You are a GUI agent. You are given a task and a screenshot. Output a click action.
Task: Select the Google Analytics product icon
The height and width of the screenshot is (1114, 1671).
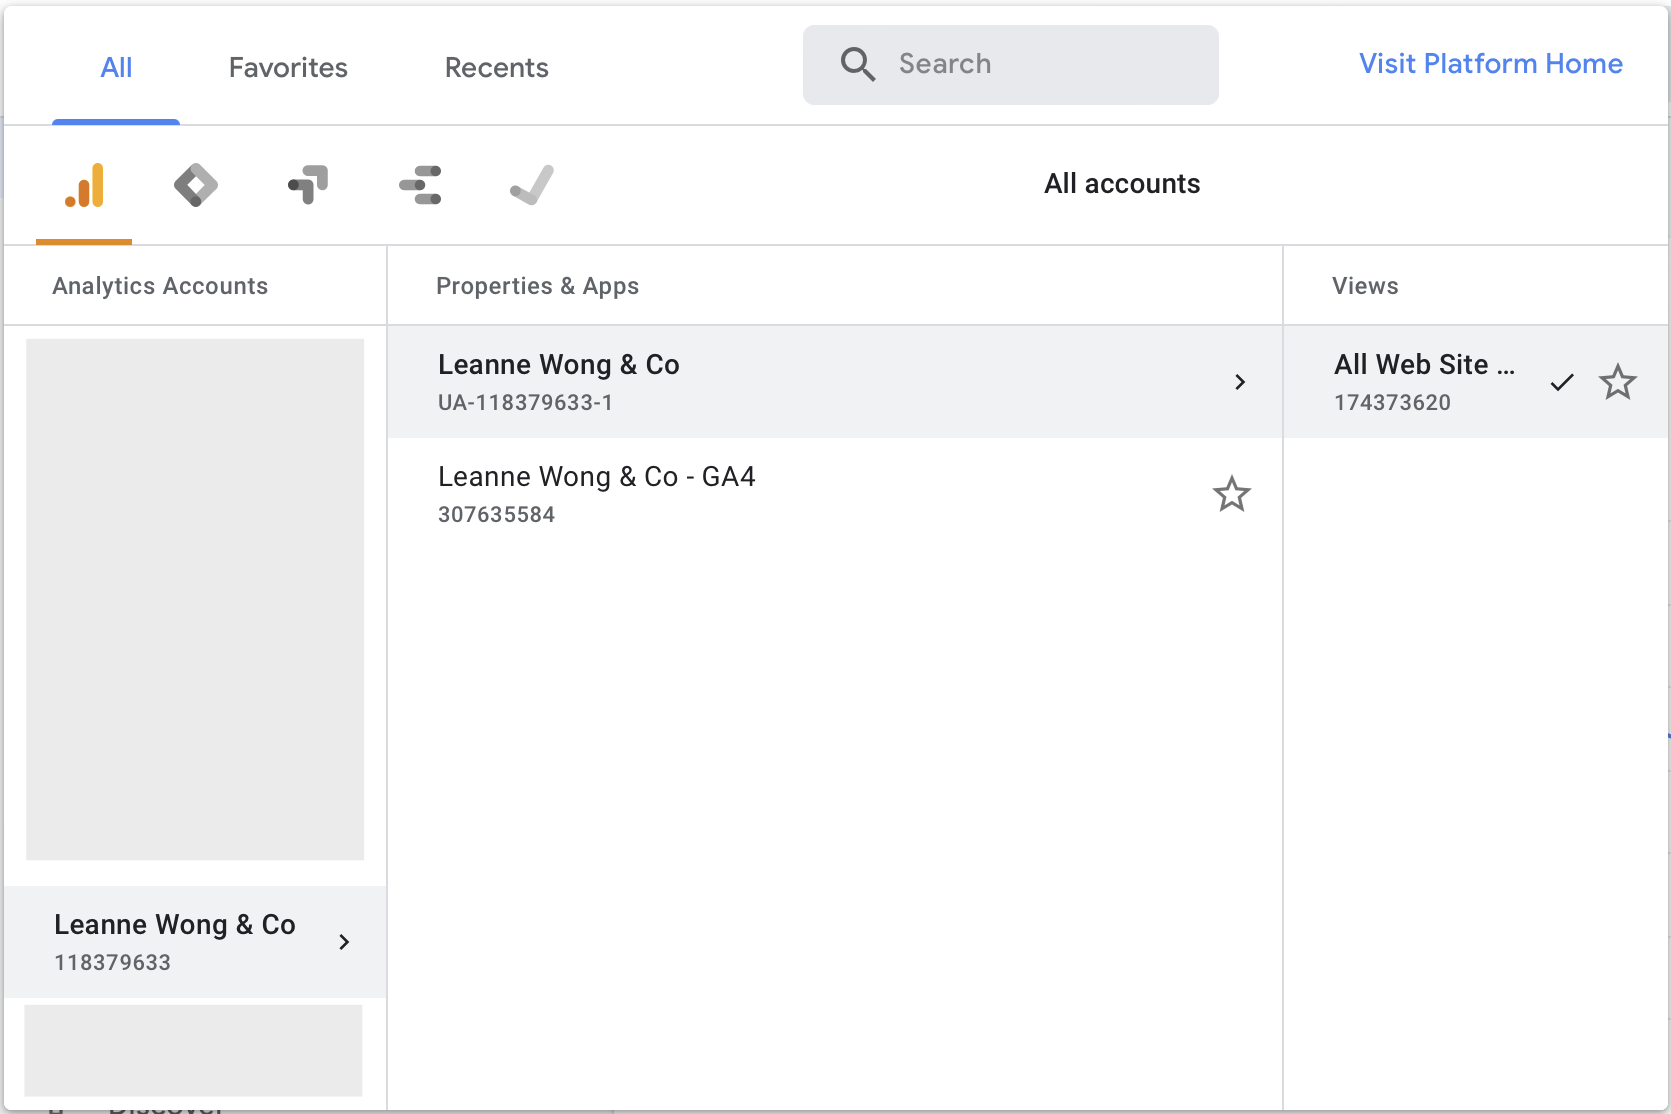tap(84, 185)
